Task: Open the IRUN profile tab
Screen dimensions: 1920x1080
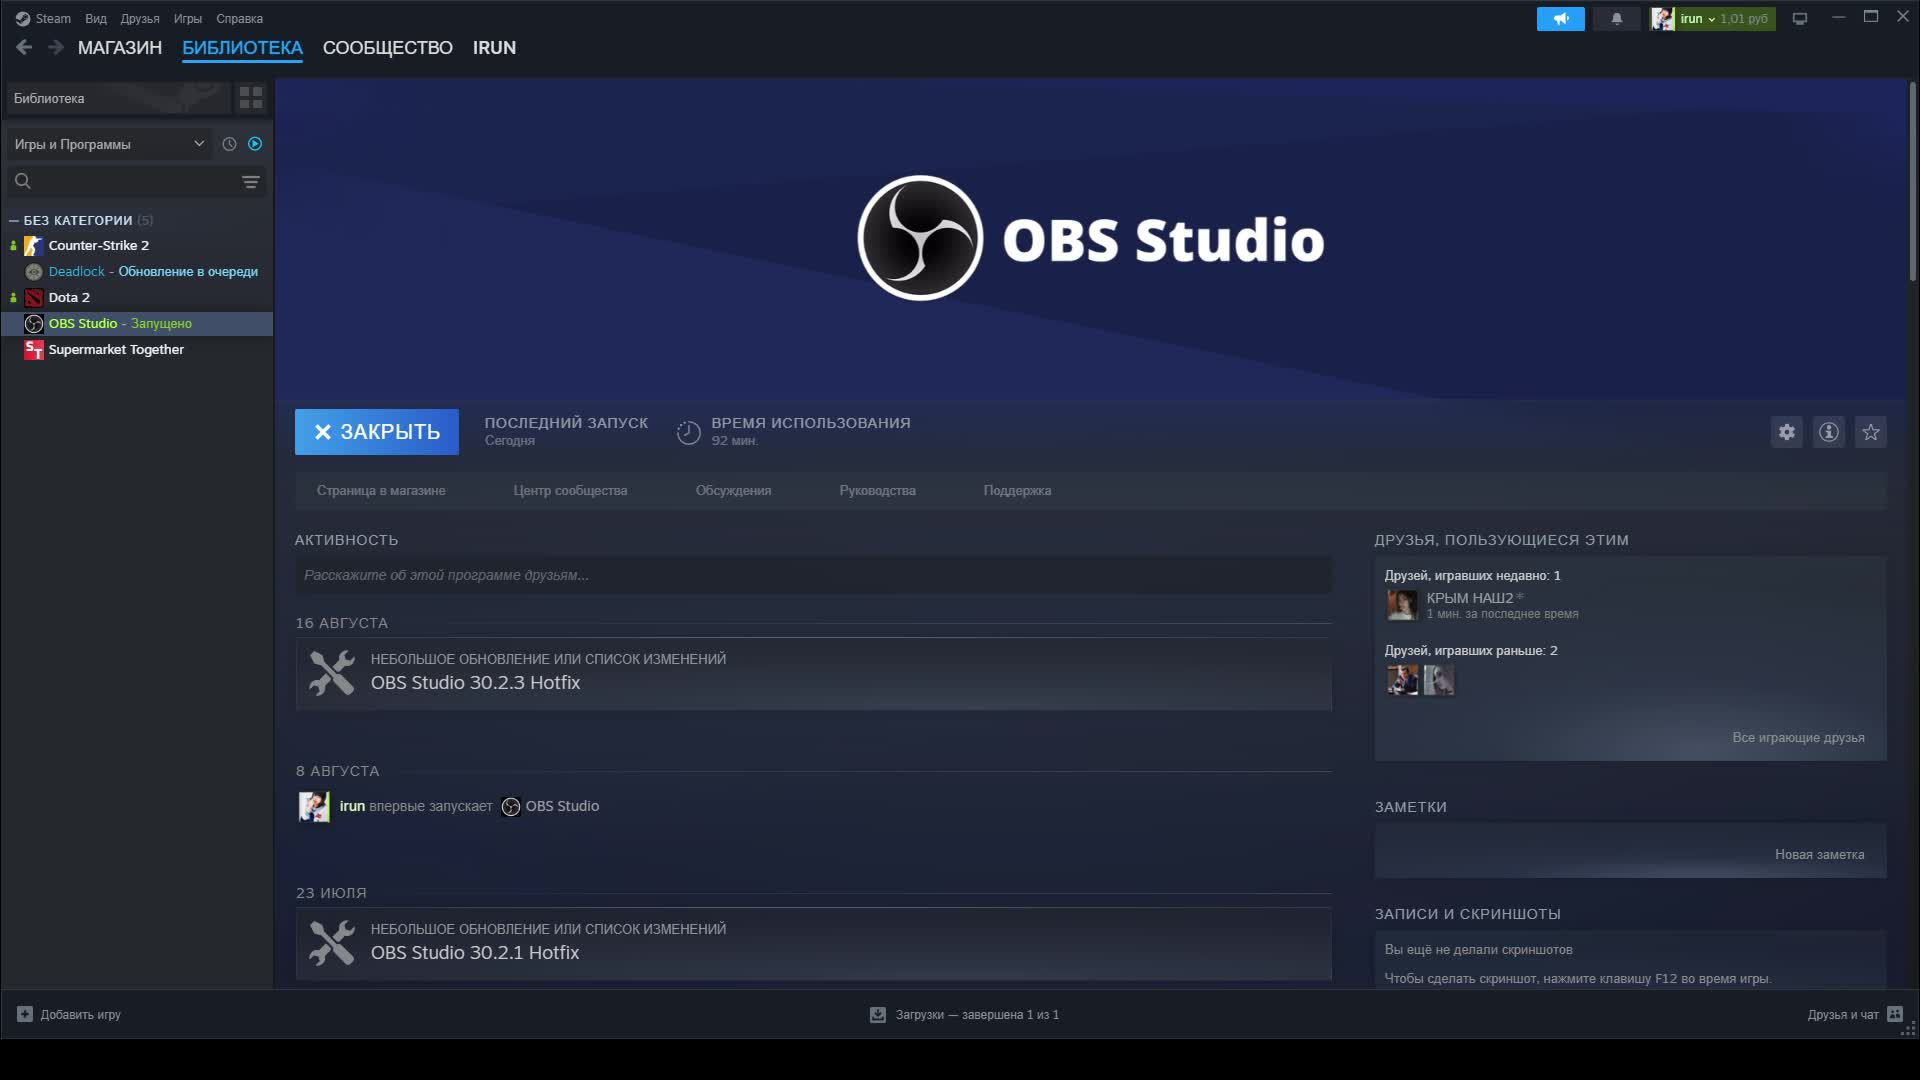Action: point(495,48)
